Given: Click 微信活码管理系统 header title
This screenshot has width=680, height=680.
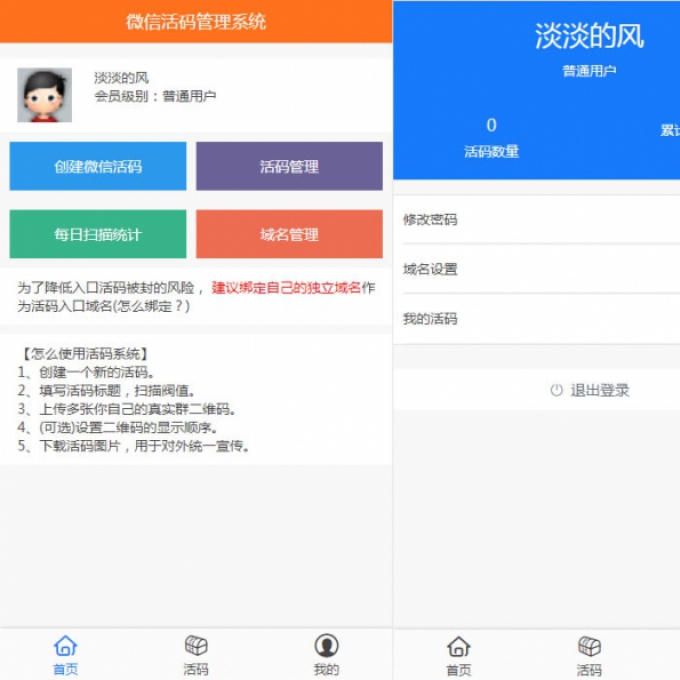Looking at the screenshot, I should pyautogui.click(x=196, y=22).
